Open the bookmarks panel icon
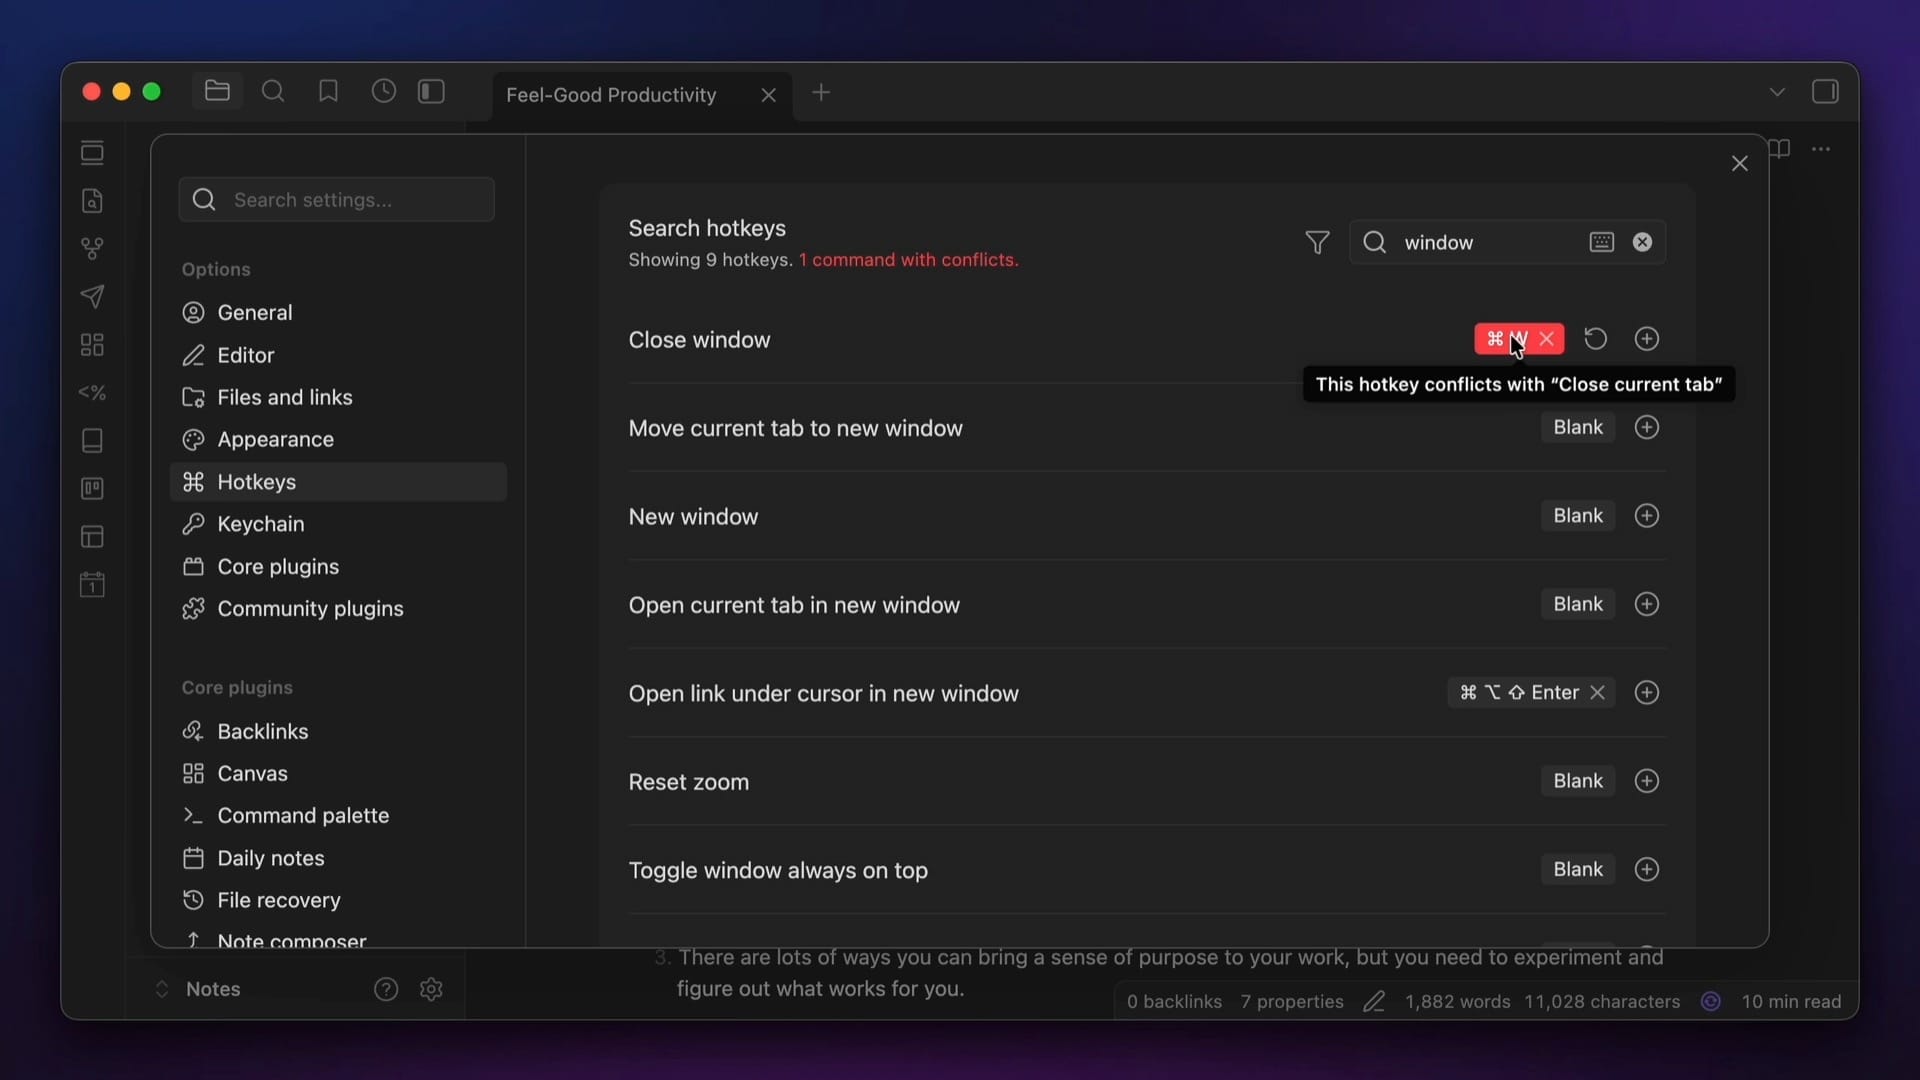The height and width of the screenshot is (1080, 1920). (328, 92)
